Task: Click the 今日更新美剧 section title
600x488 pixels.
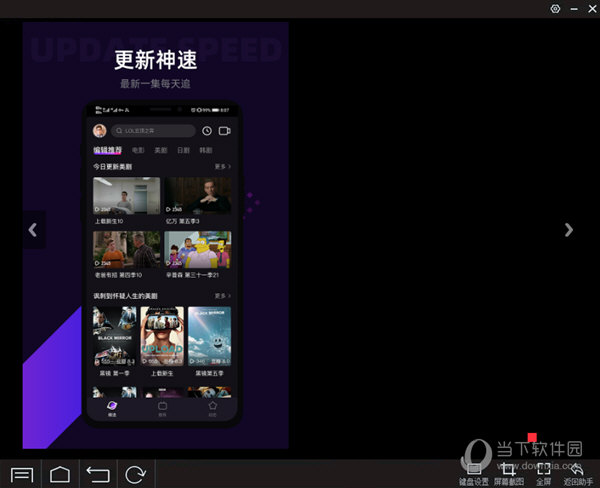Action: (112, 167)
